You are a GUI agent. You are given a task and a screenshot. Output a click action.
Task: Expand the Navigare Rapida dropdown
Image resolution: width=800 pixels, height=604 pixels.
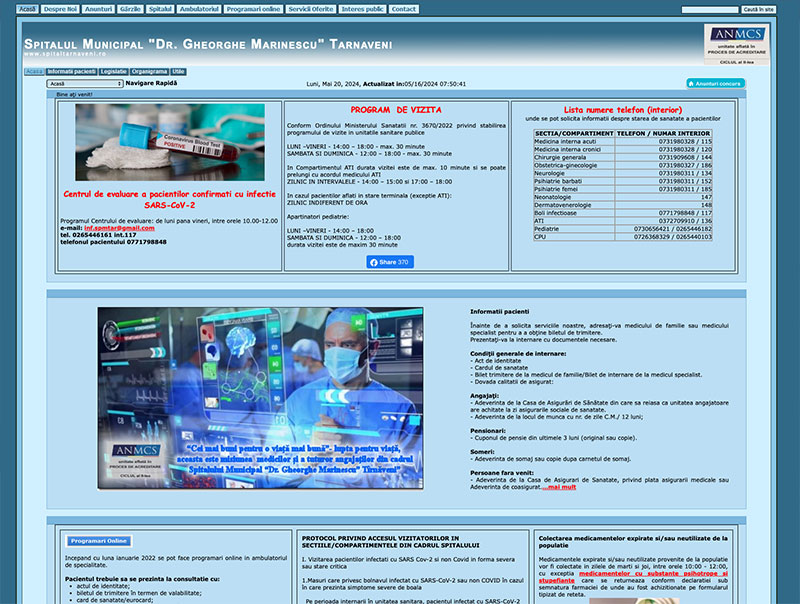(85, 84)
